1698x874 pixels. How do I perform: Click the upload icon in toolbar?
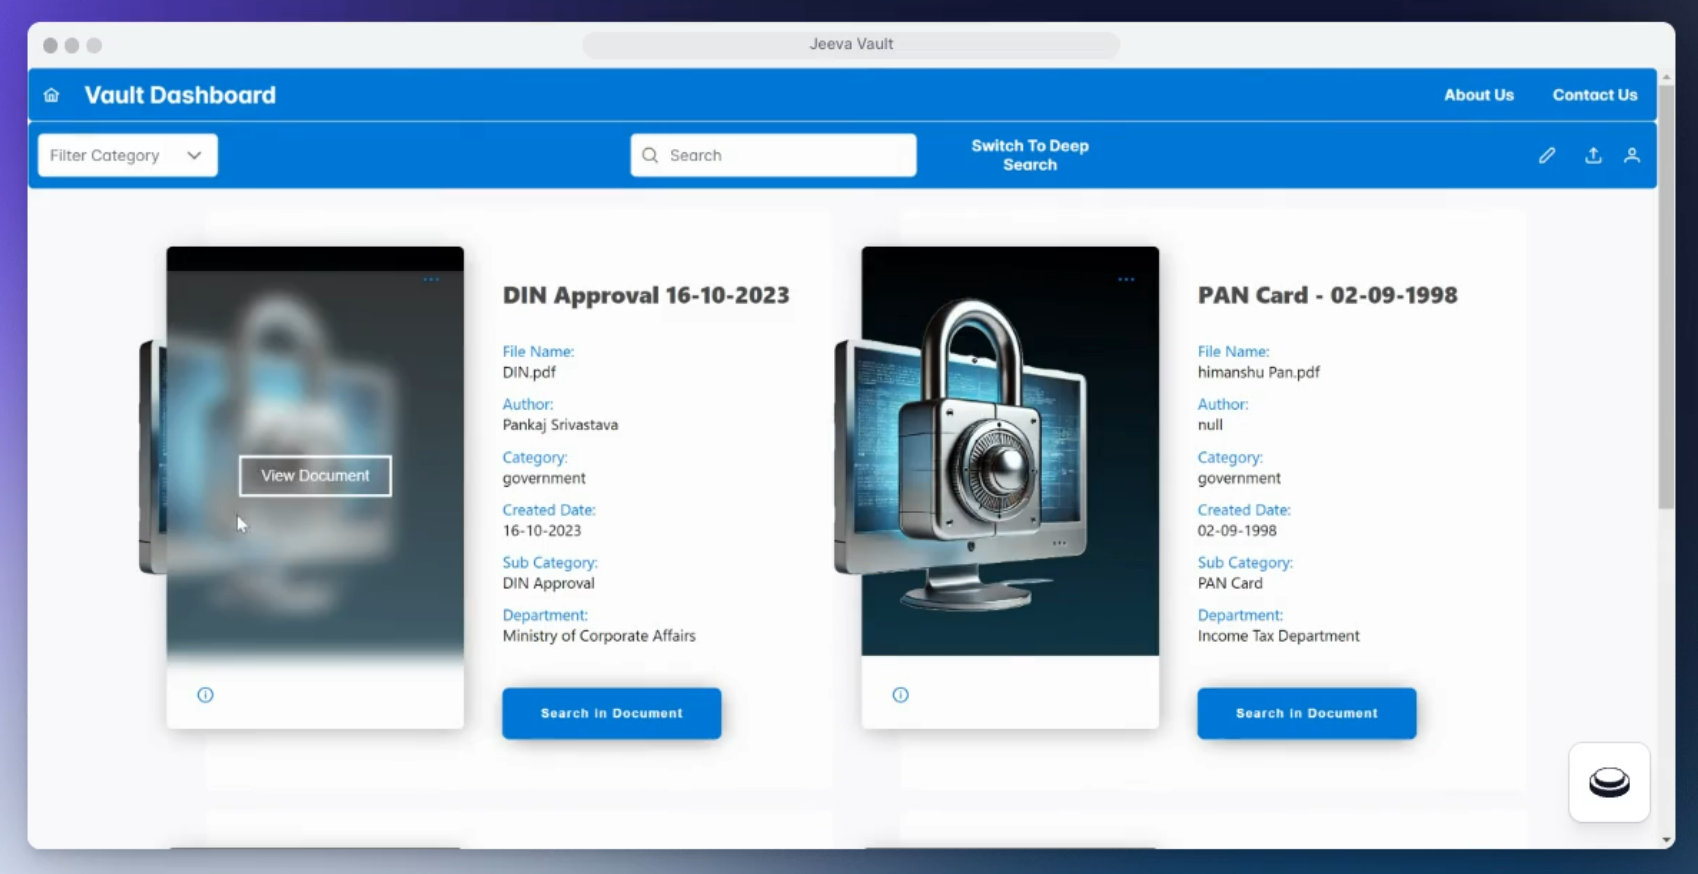(x=1593, y=155)
